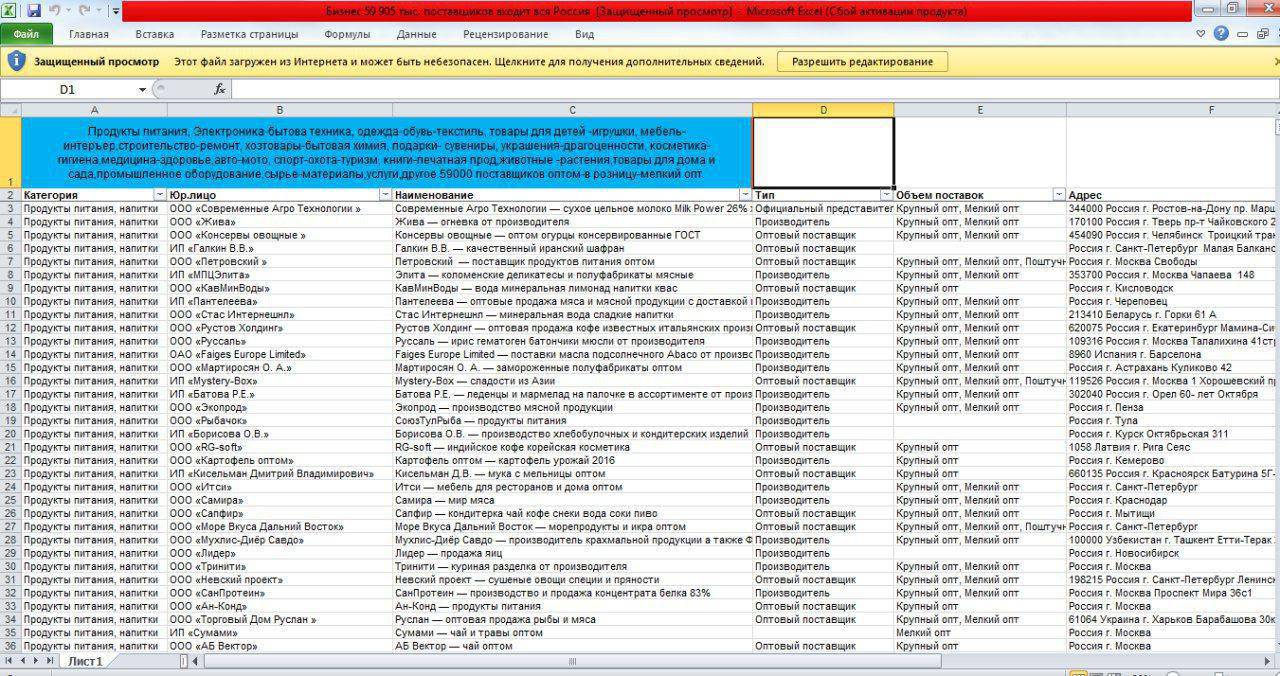This screenshot has height=676, width=1280.
Task: Click the Protected View shield icon
Action: pos(16,61)
